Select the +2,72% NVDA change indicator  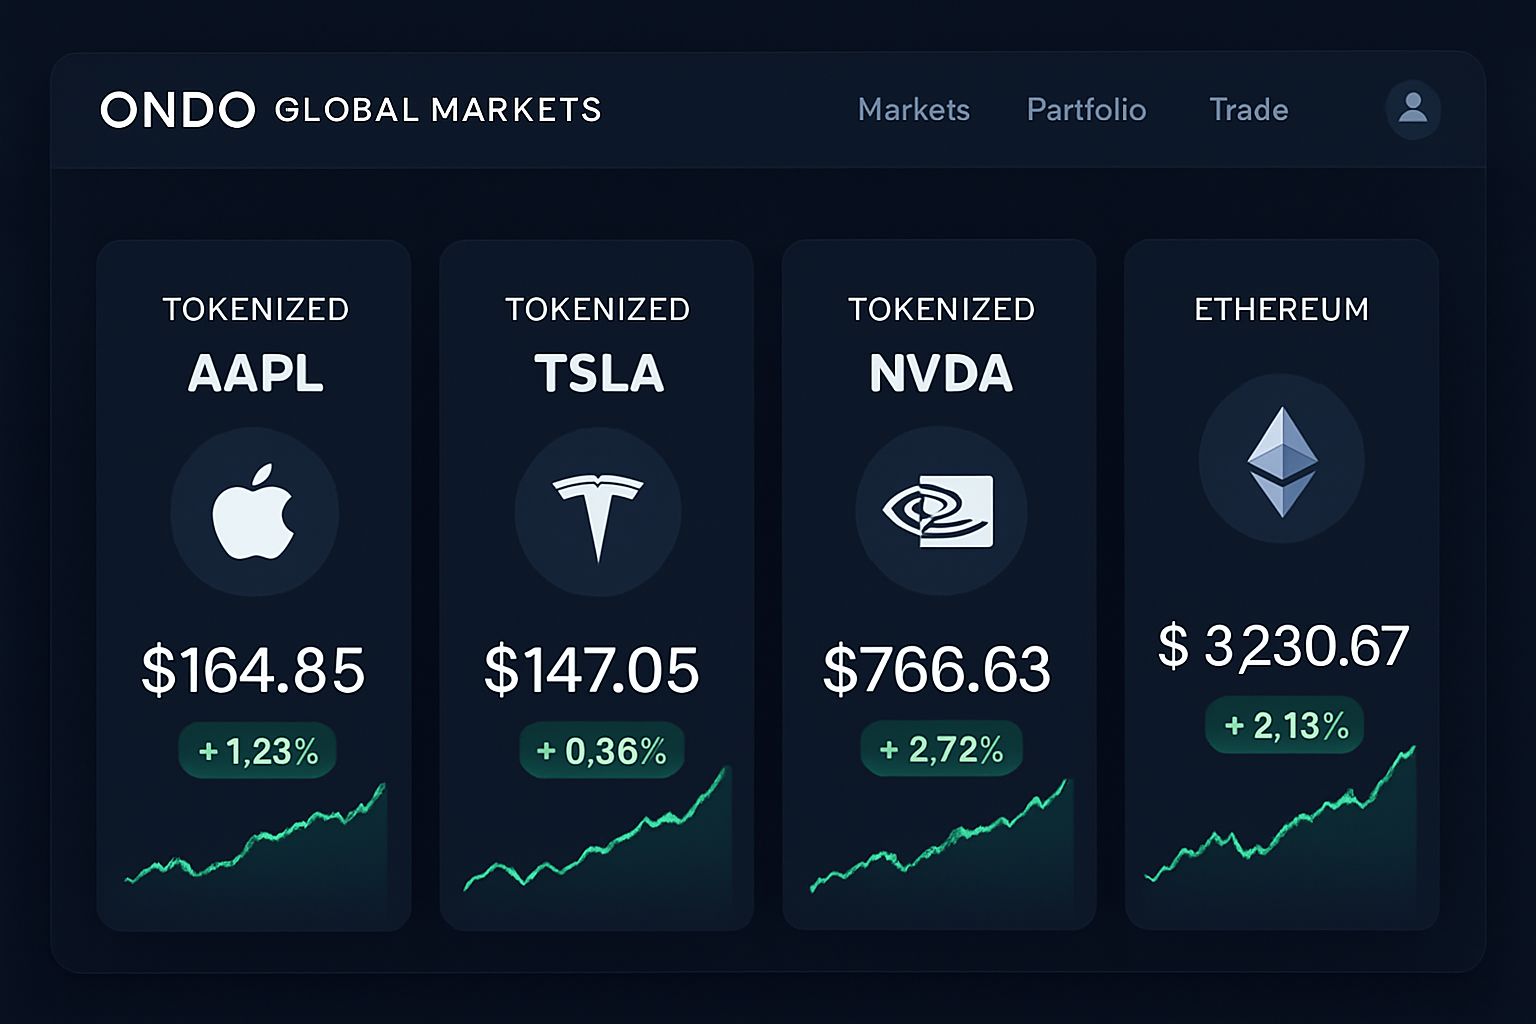click(x=941, y=749)
